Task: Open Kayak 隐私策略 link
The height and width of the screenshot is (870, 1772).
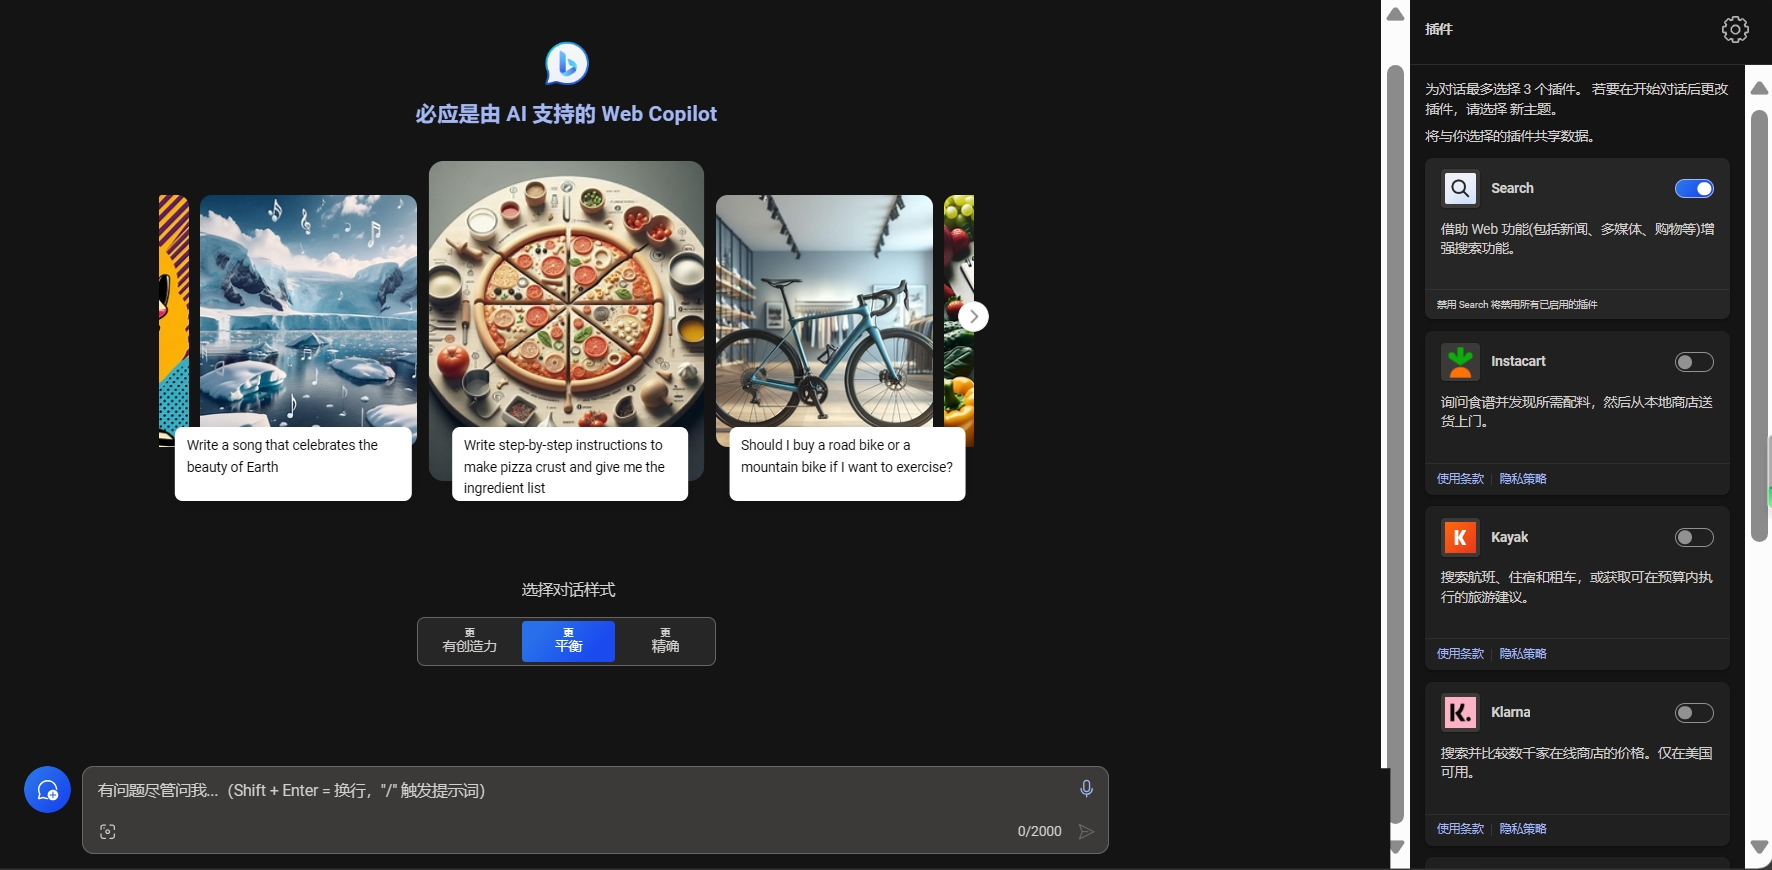Action: tap(1523, 654)
